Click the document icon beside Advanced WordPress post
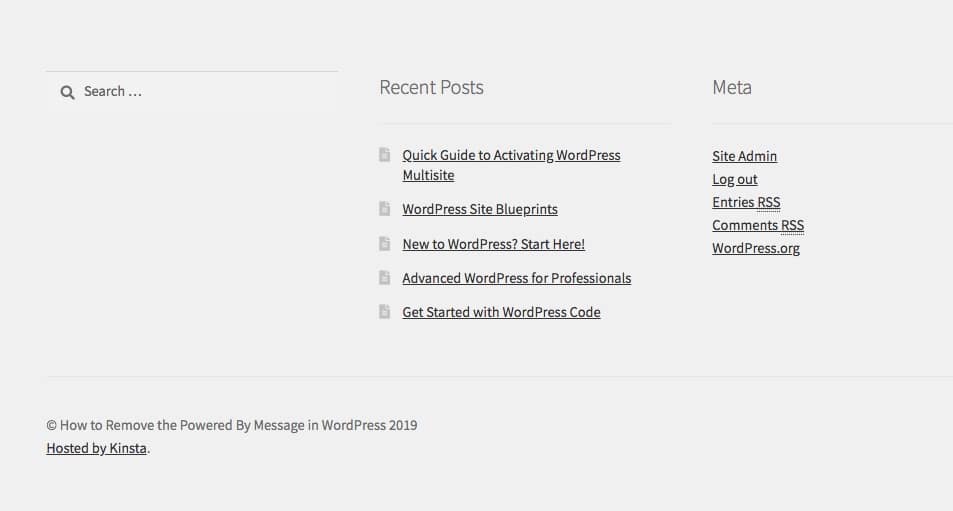The image size is (953, 511). point(384,277)
